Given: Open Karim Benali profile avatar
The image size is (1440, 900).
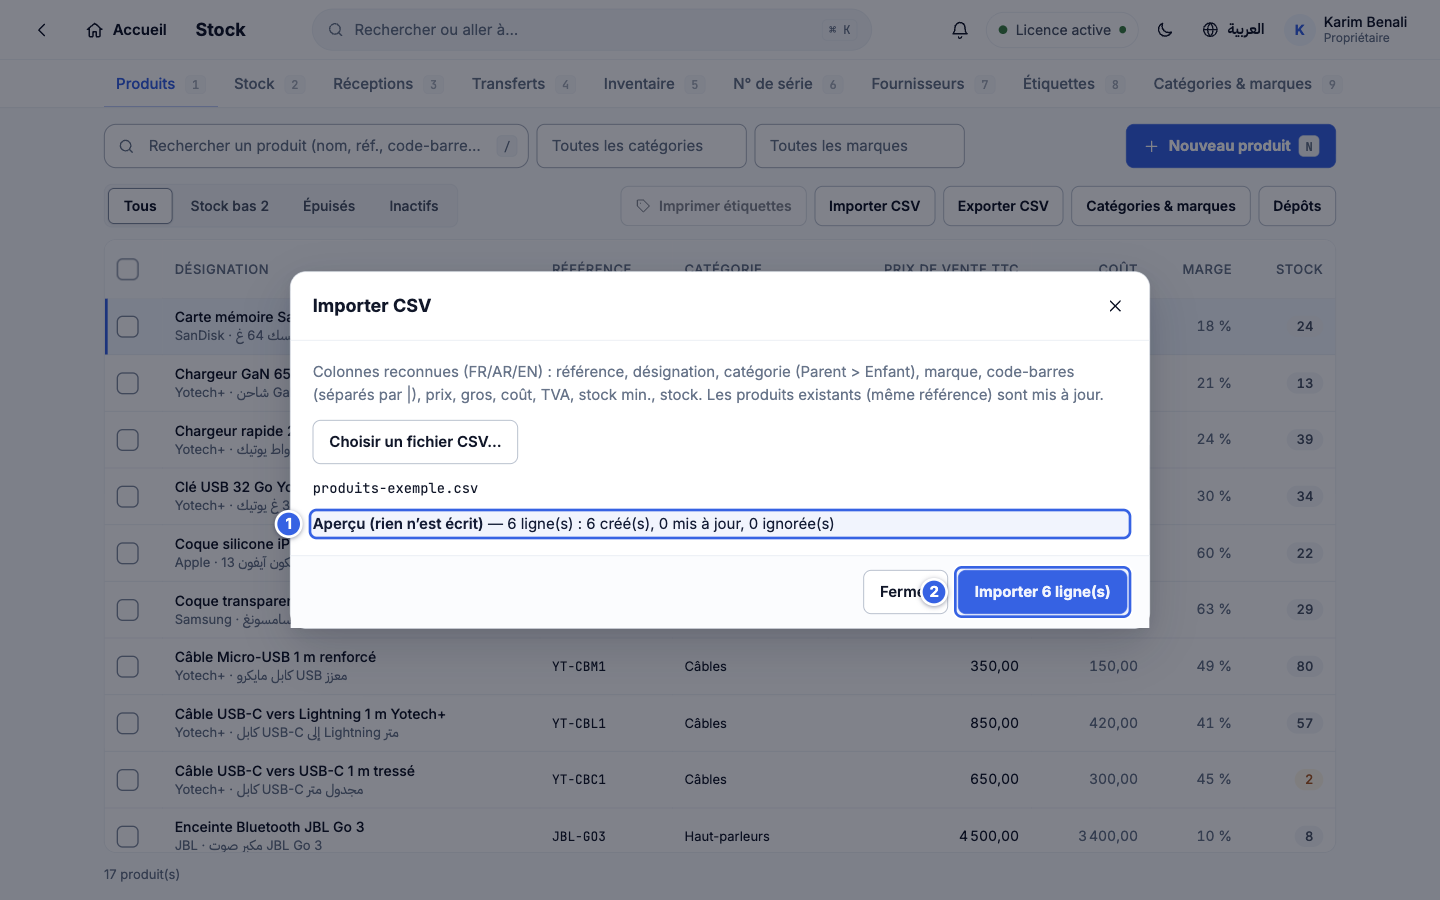Looking at the screenshot, I should [1299, 30].
